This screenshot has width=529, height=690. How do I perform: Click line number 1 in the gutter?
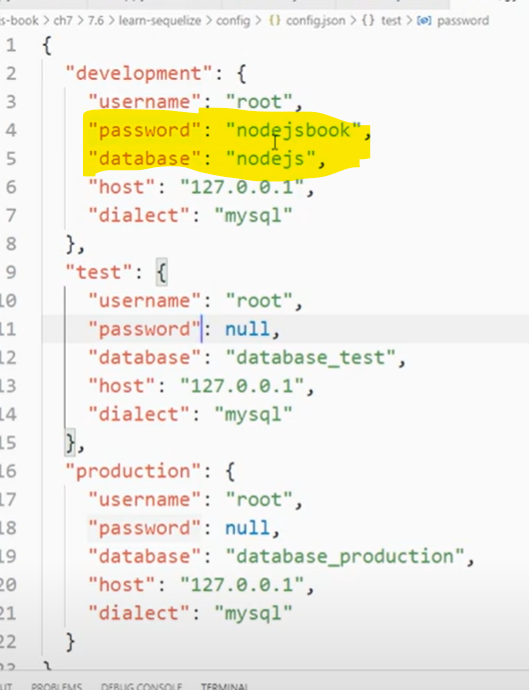click(x=11, y=45)
